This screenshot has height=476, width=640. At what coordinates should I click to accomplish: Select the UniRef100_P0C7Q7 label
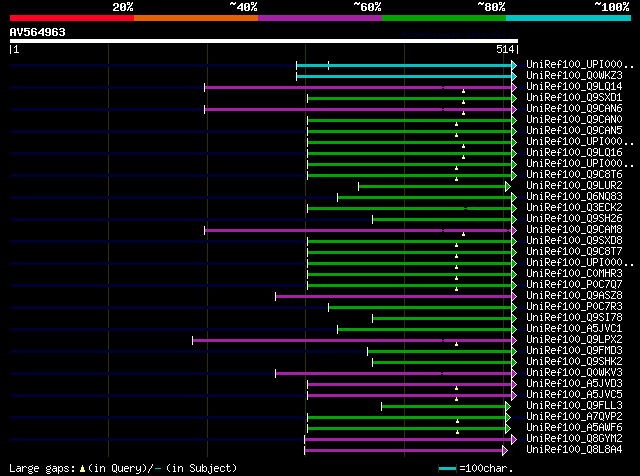point(574,285)
